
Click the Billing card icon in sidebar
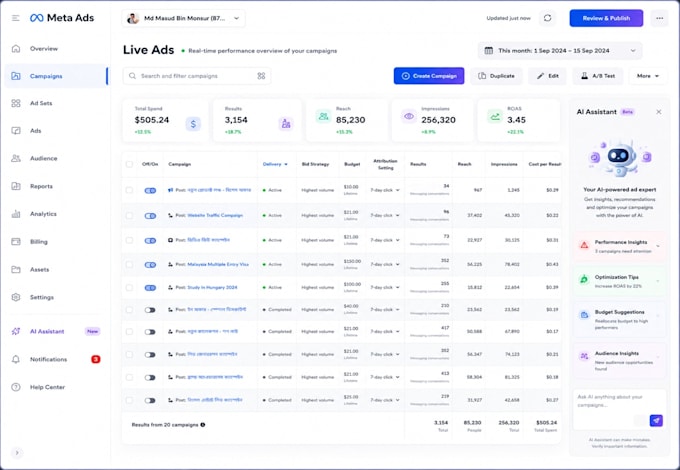(16, 242)
